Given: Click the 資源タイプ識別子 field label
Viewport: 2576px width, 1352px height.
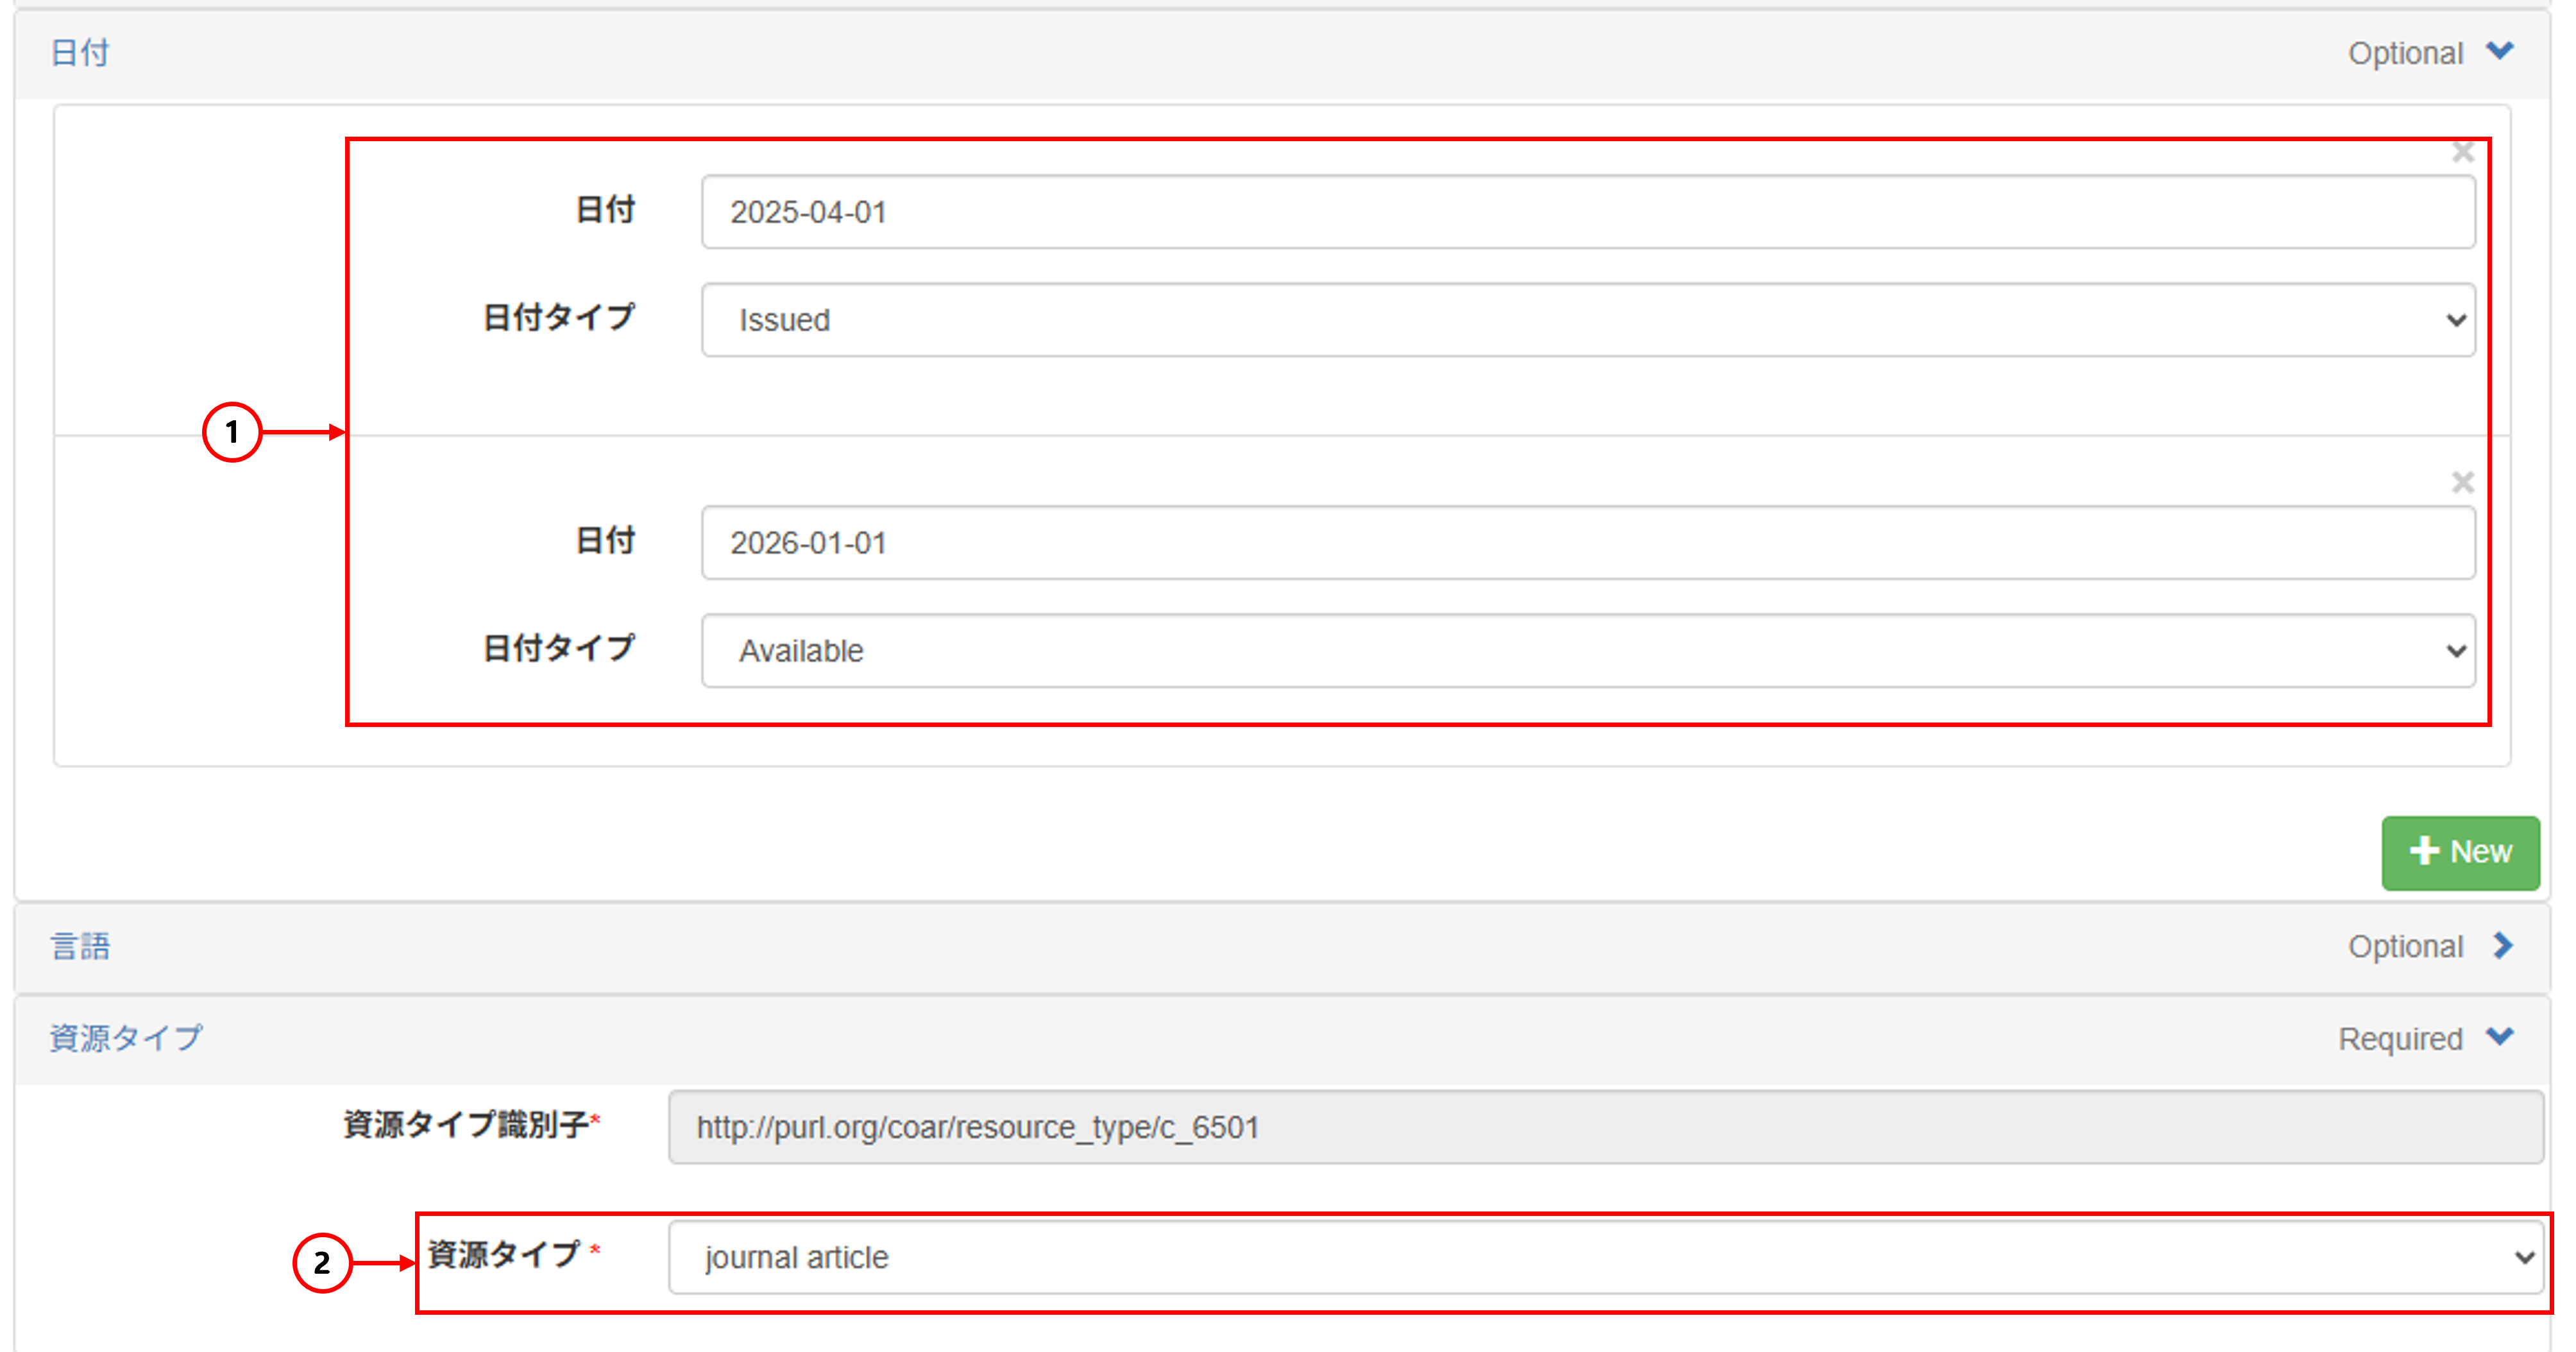Looking at the screenshot, I should tap(465, 1125).
